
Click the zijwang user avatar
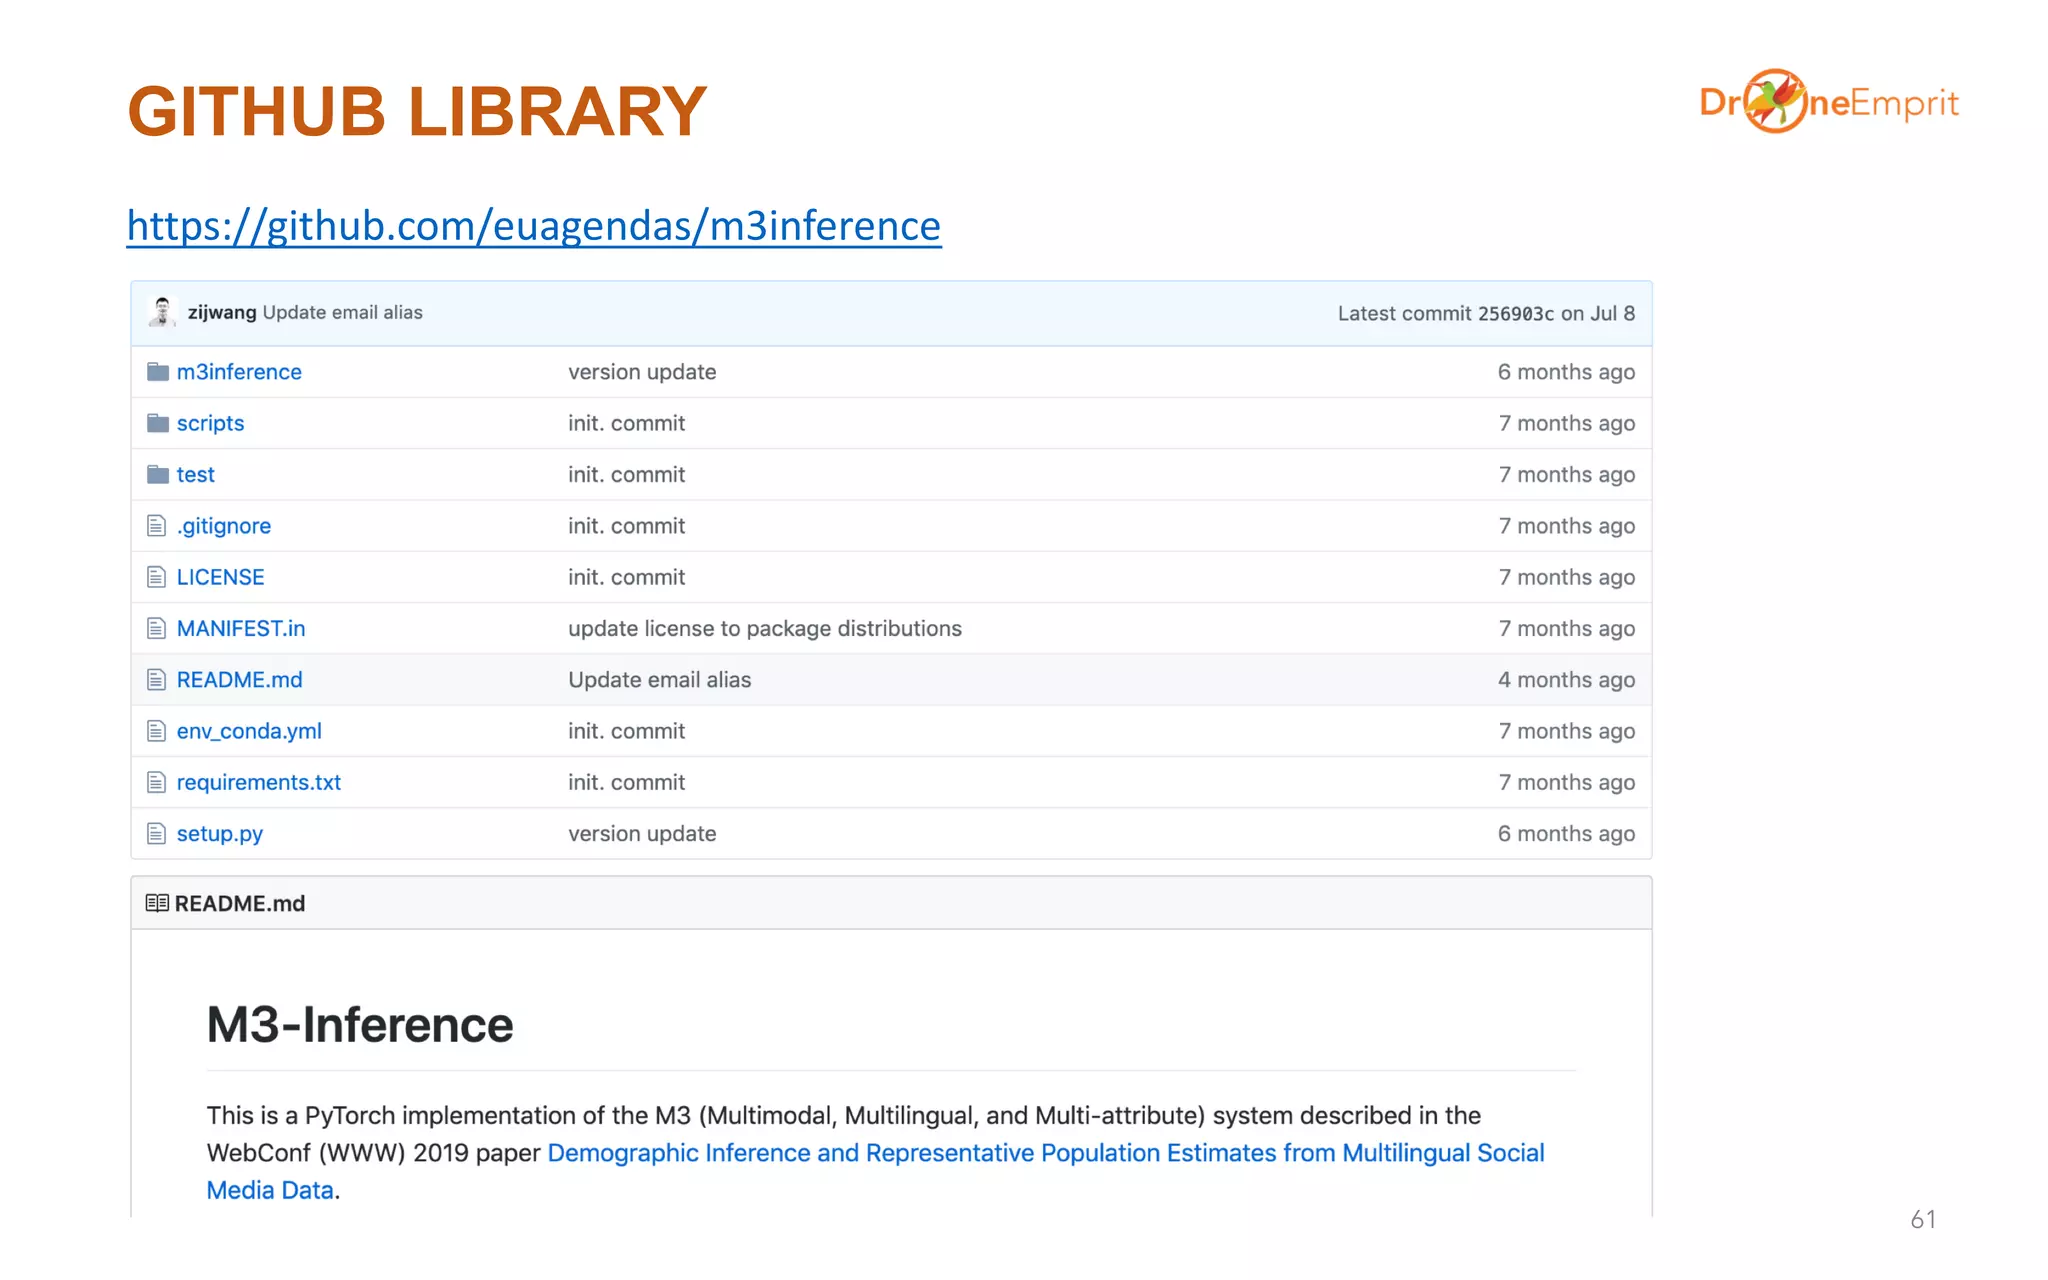(x=162, y=312)
